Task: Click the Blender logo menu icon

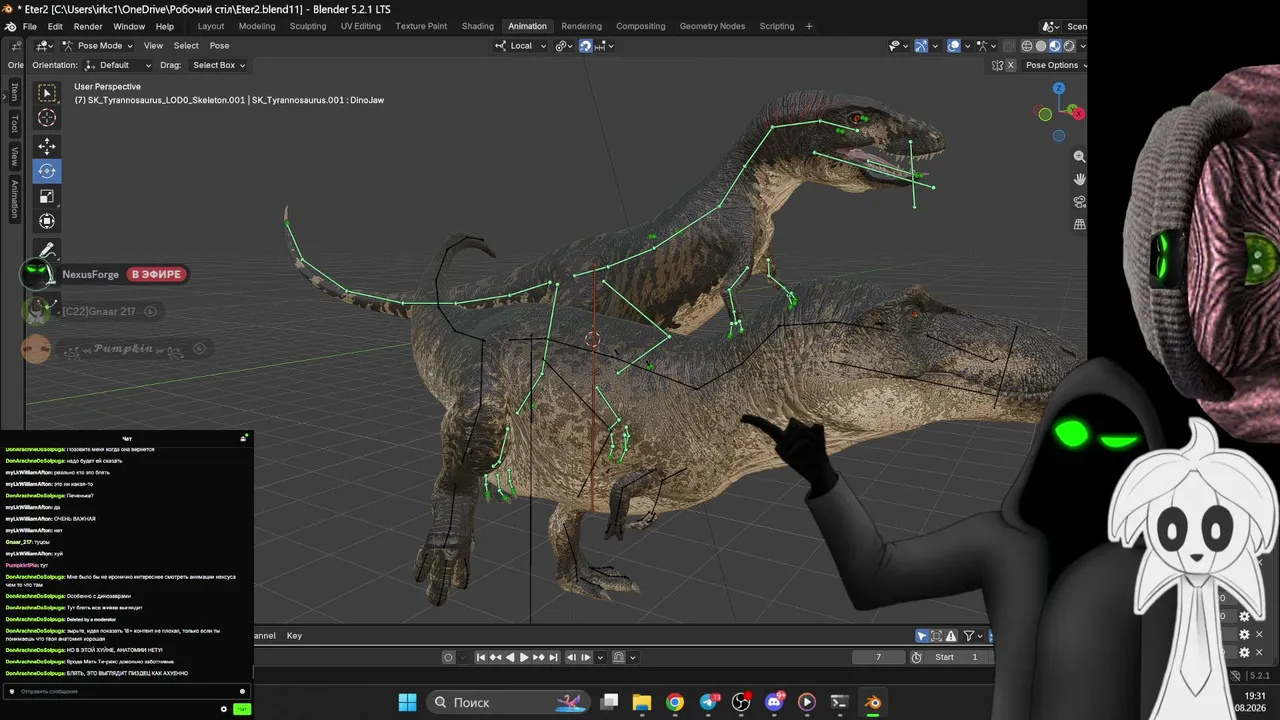Action: click(x=10, y=26)
